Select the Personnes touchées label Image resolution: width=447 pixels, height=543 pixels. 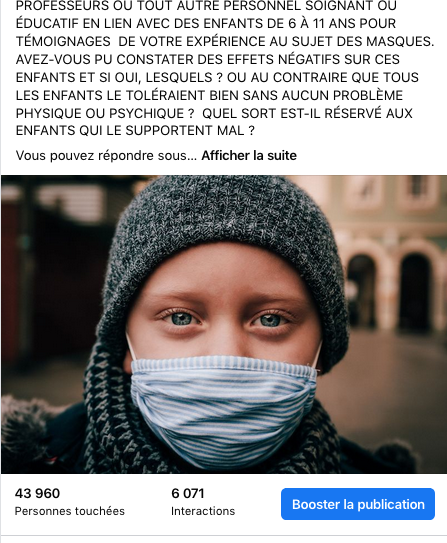coord(70,511)
